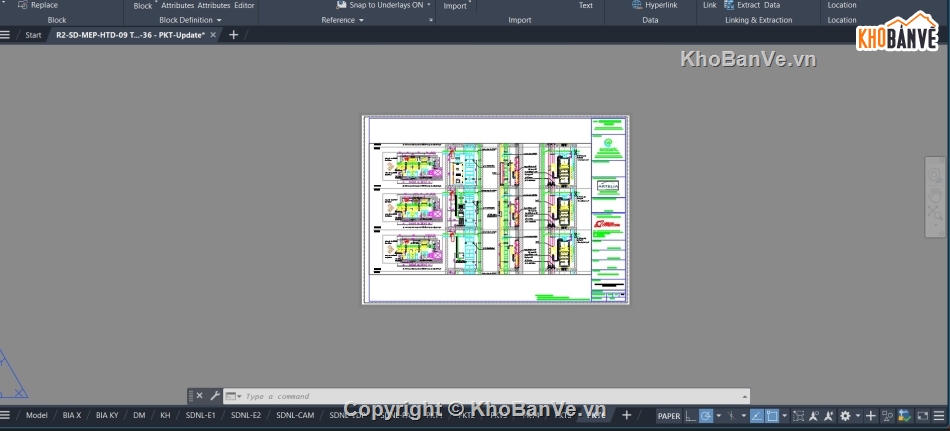950x431 pixels.
Task: Open Reference panel dialog launcher arrow
Action: click(431, 21)
